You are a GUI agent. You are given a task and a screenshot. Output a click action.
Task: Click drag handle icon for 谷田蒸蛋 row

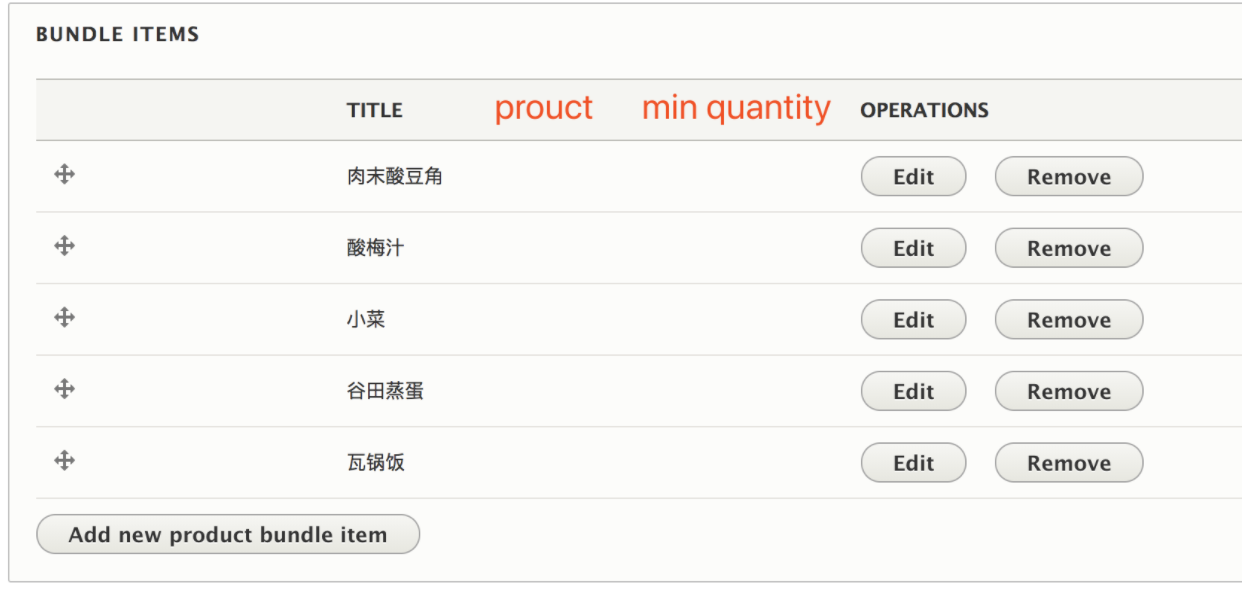pos(65,389)
